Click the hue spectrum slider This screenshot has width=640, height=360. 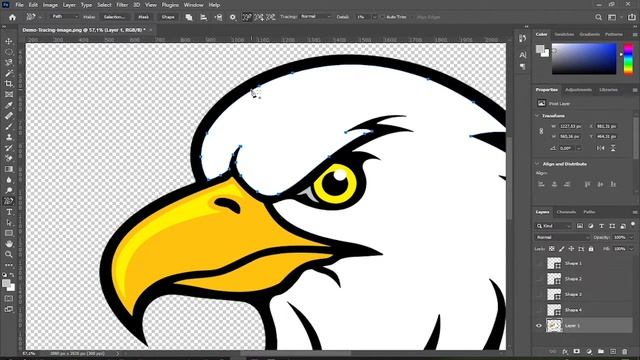click(629, 59)
